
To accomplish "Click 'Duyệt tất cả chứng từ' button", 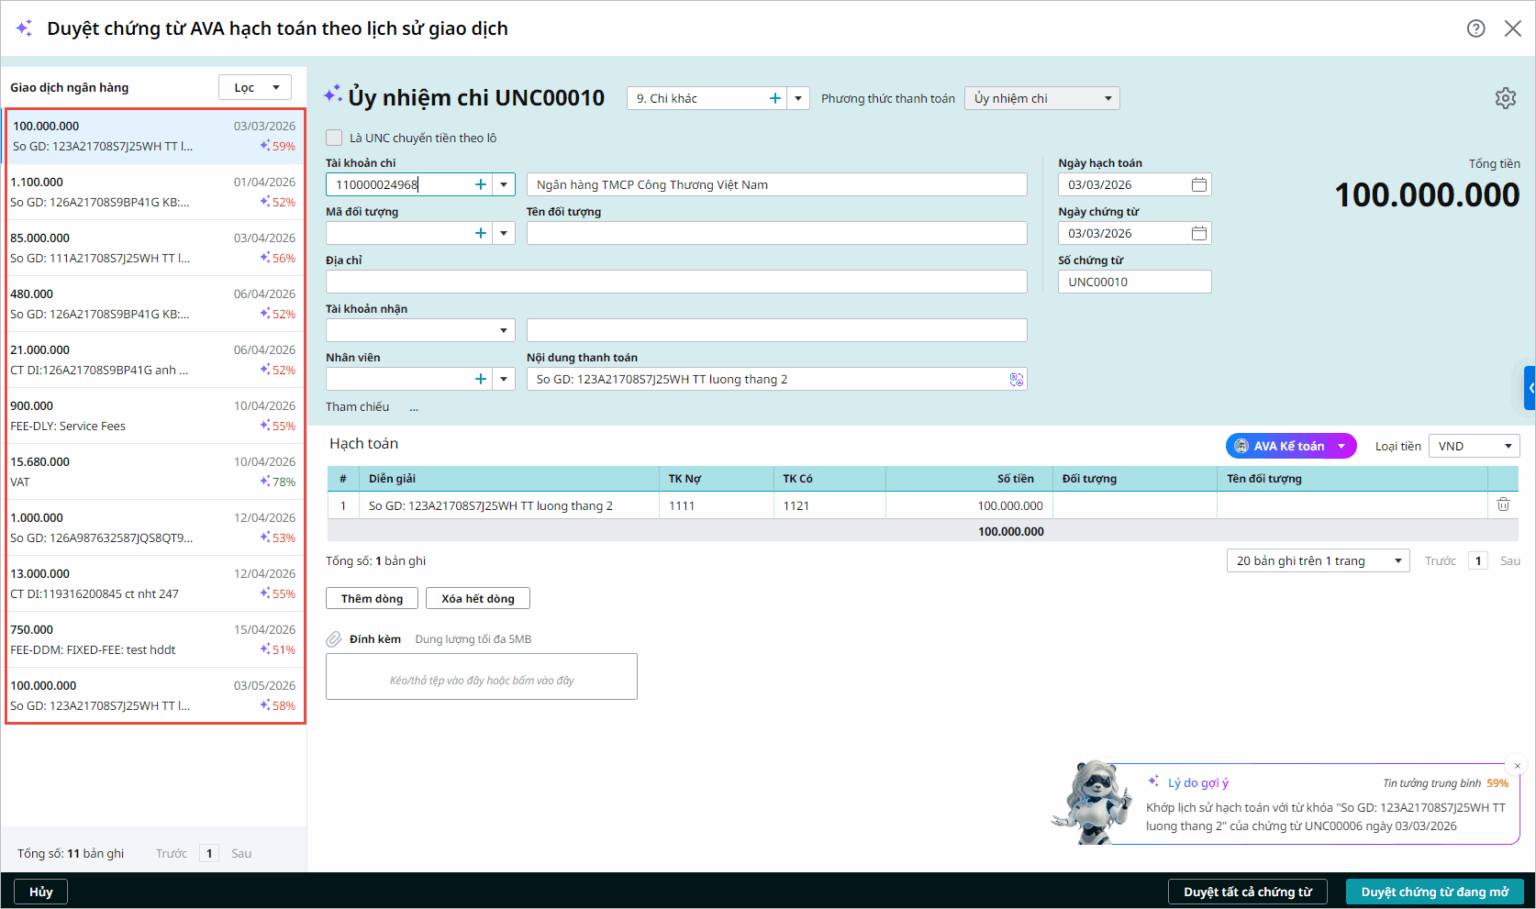I will [1248, 892].
